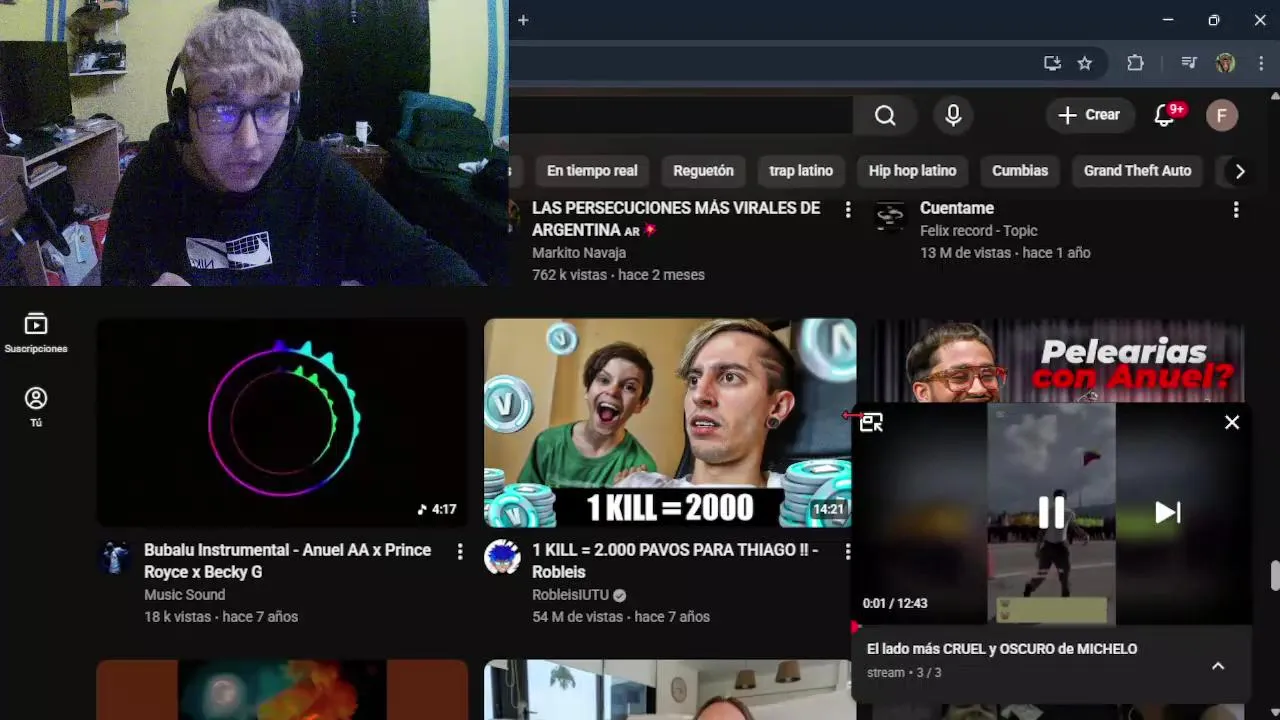Minimize the Chrome window
This screenshot has width=1280, height=720.
tap(1168, 20)
